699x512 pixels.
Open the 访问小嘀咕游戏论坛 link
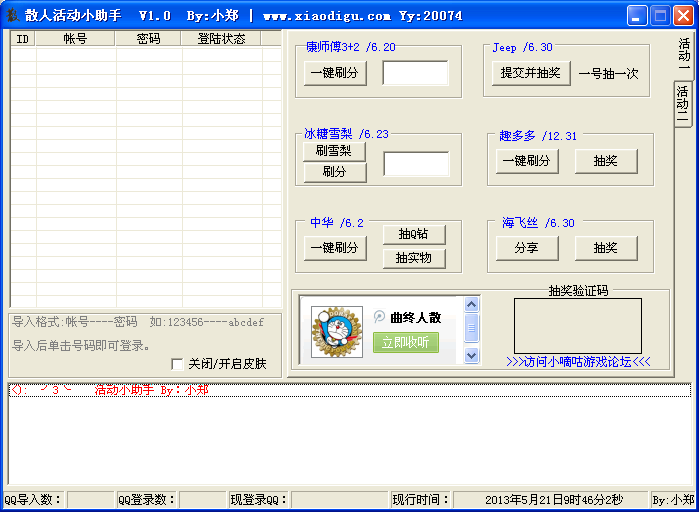click(578, 361)
